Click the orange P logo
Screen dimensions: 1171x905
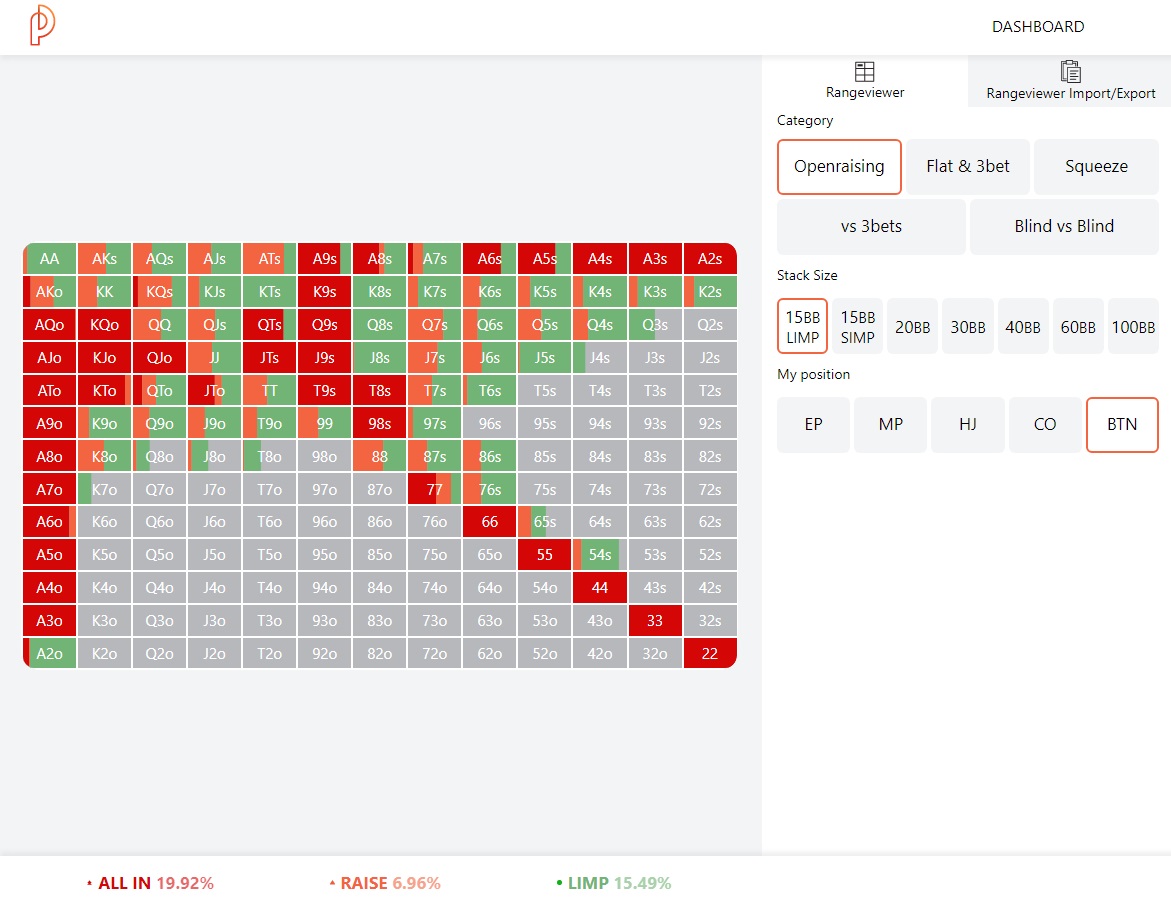(43, 25)
